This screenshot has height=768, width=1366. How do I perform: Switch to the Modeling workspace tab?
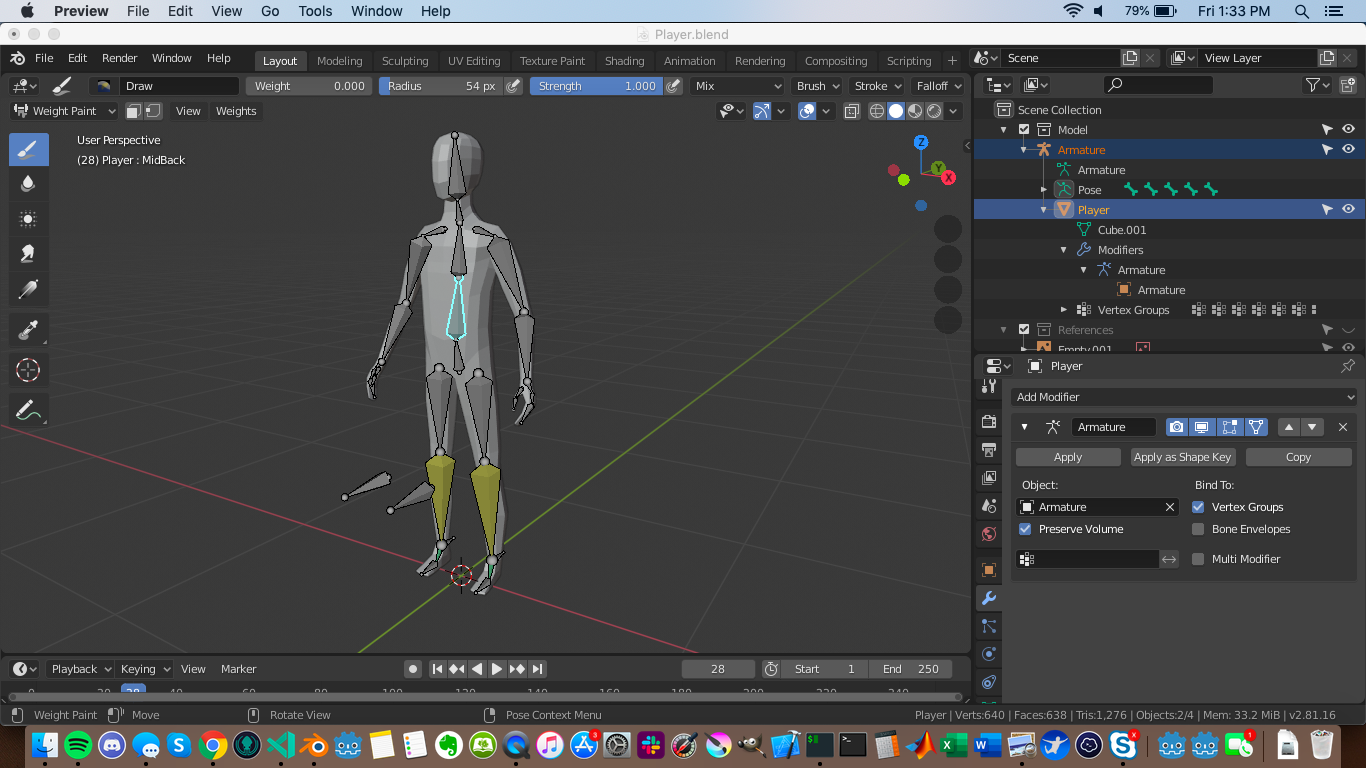click(x=339, y=61)
